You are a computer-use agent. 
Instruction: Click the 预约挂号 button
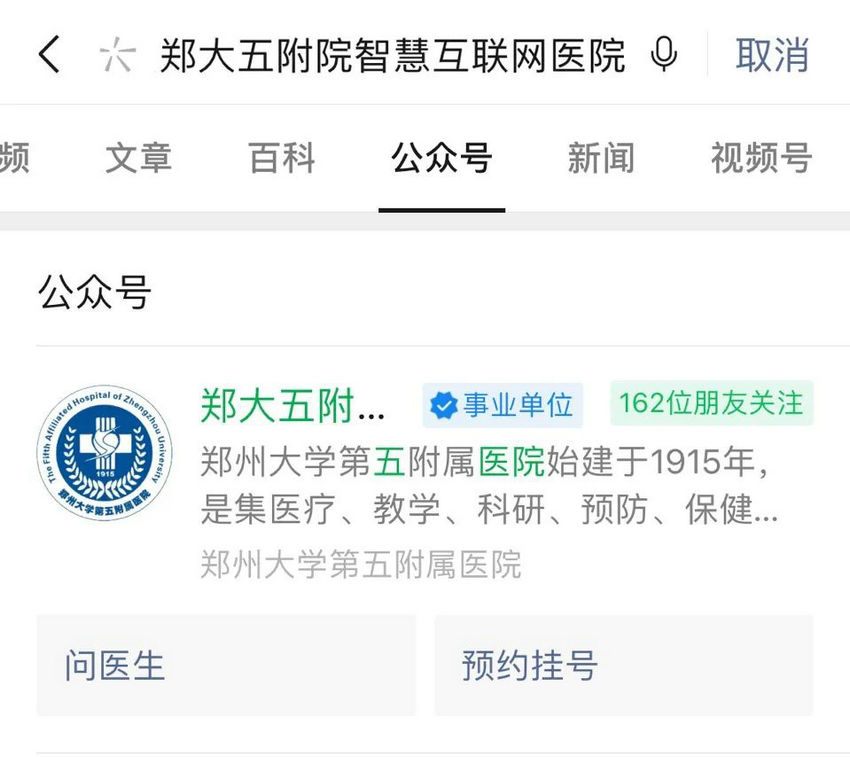pos(624,665)
